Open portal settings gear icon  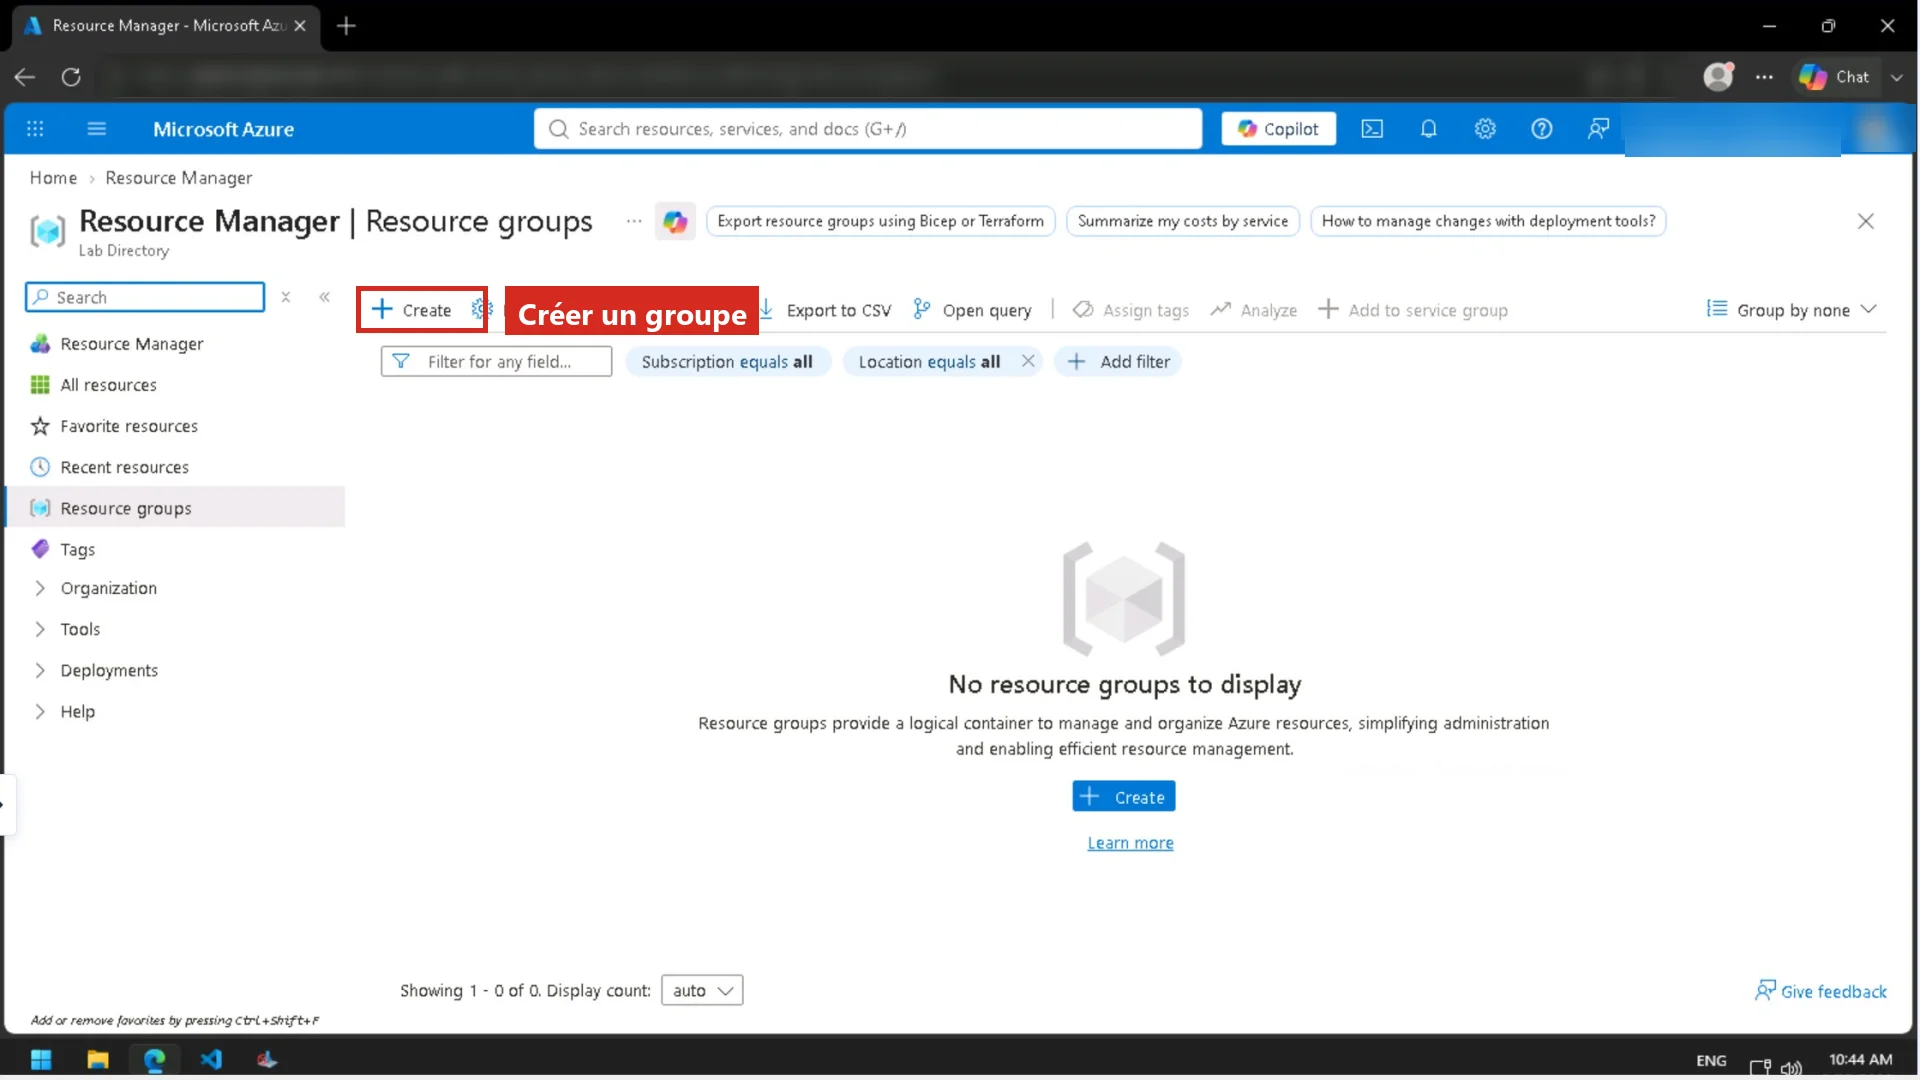coord(1485,129)
